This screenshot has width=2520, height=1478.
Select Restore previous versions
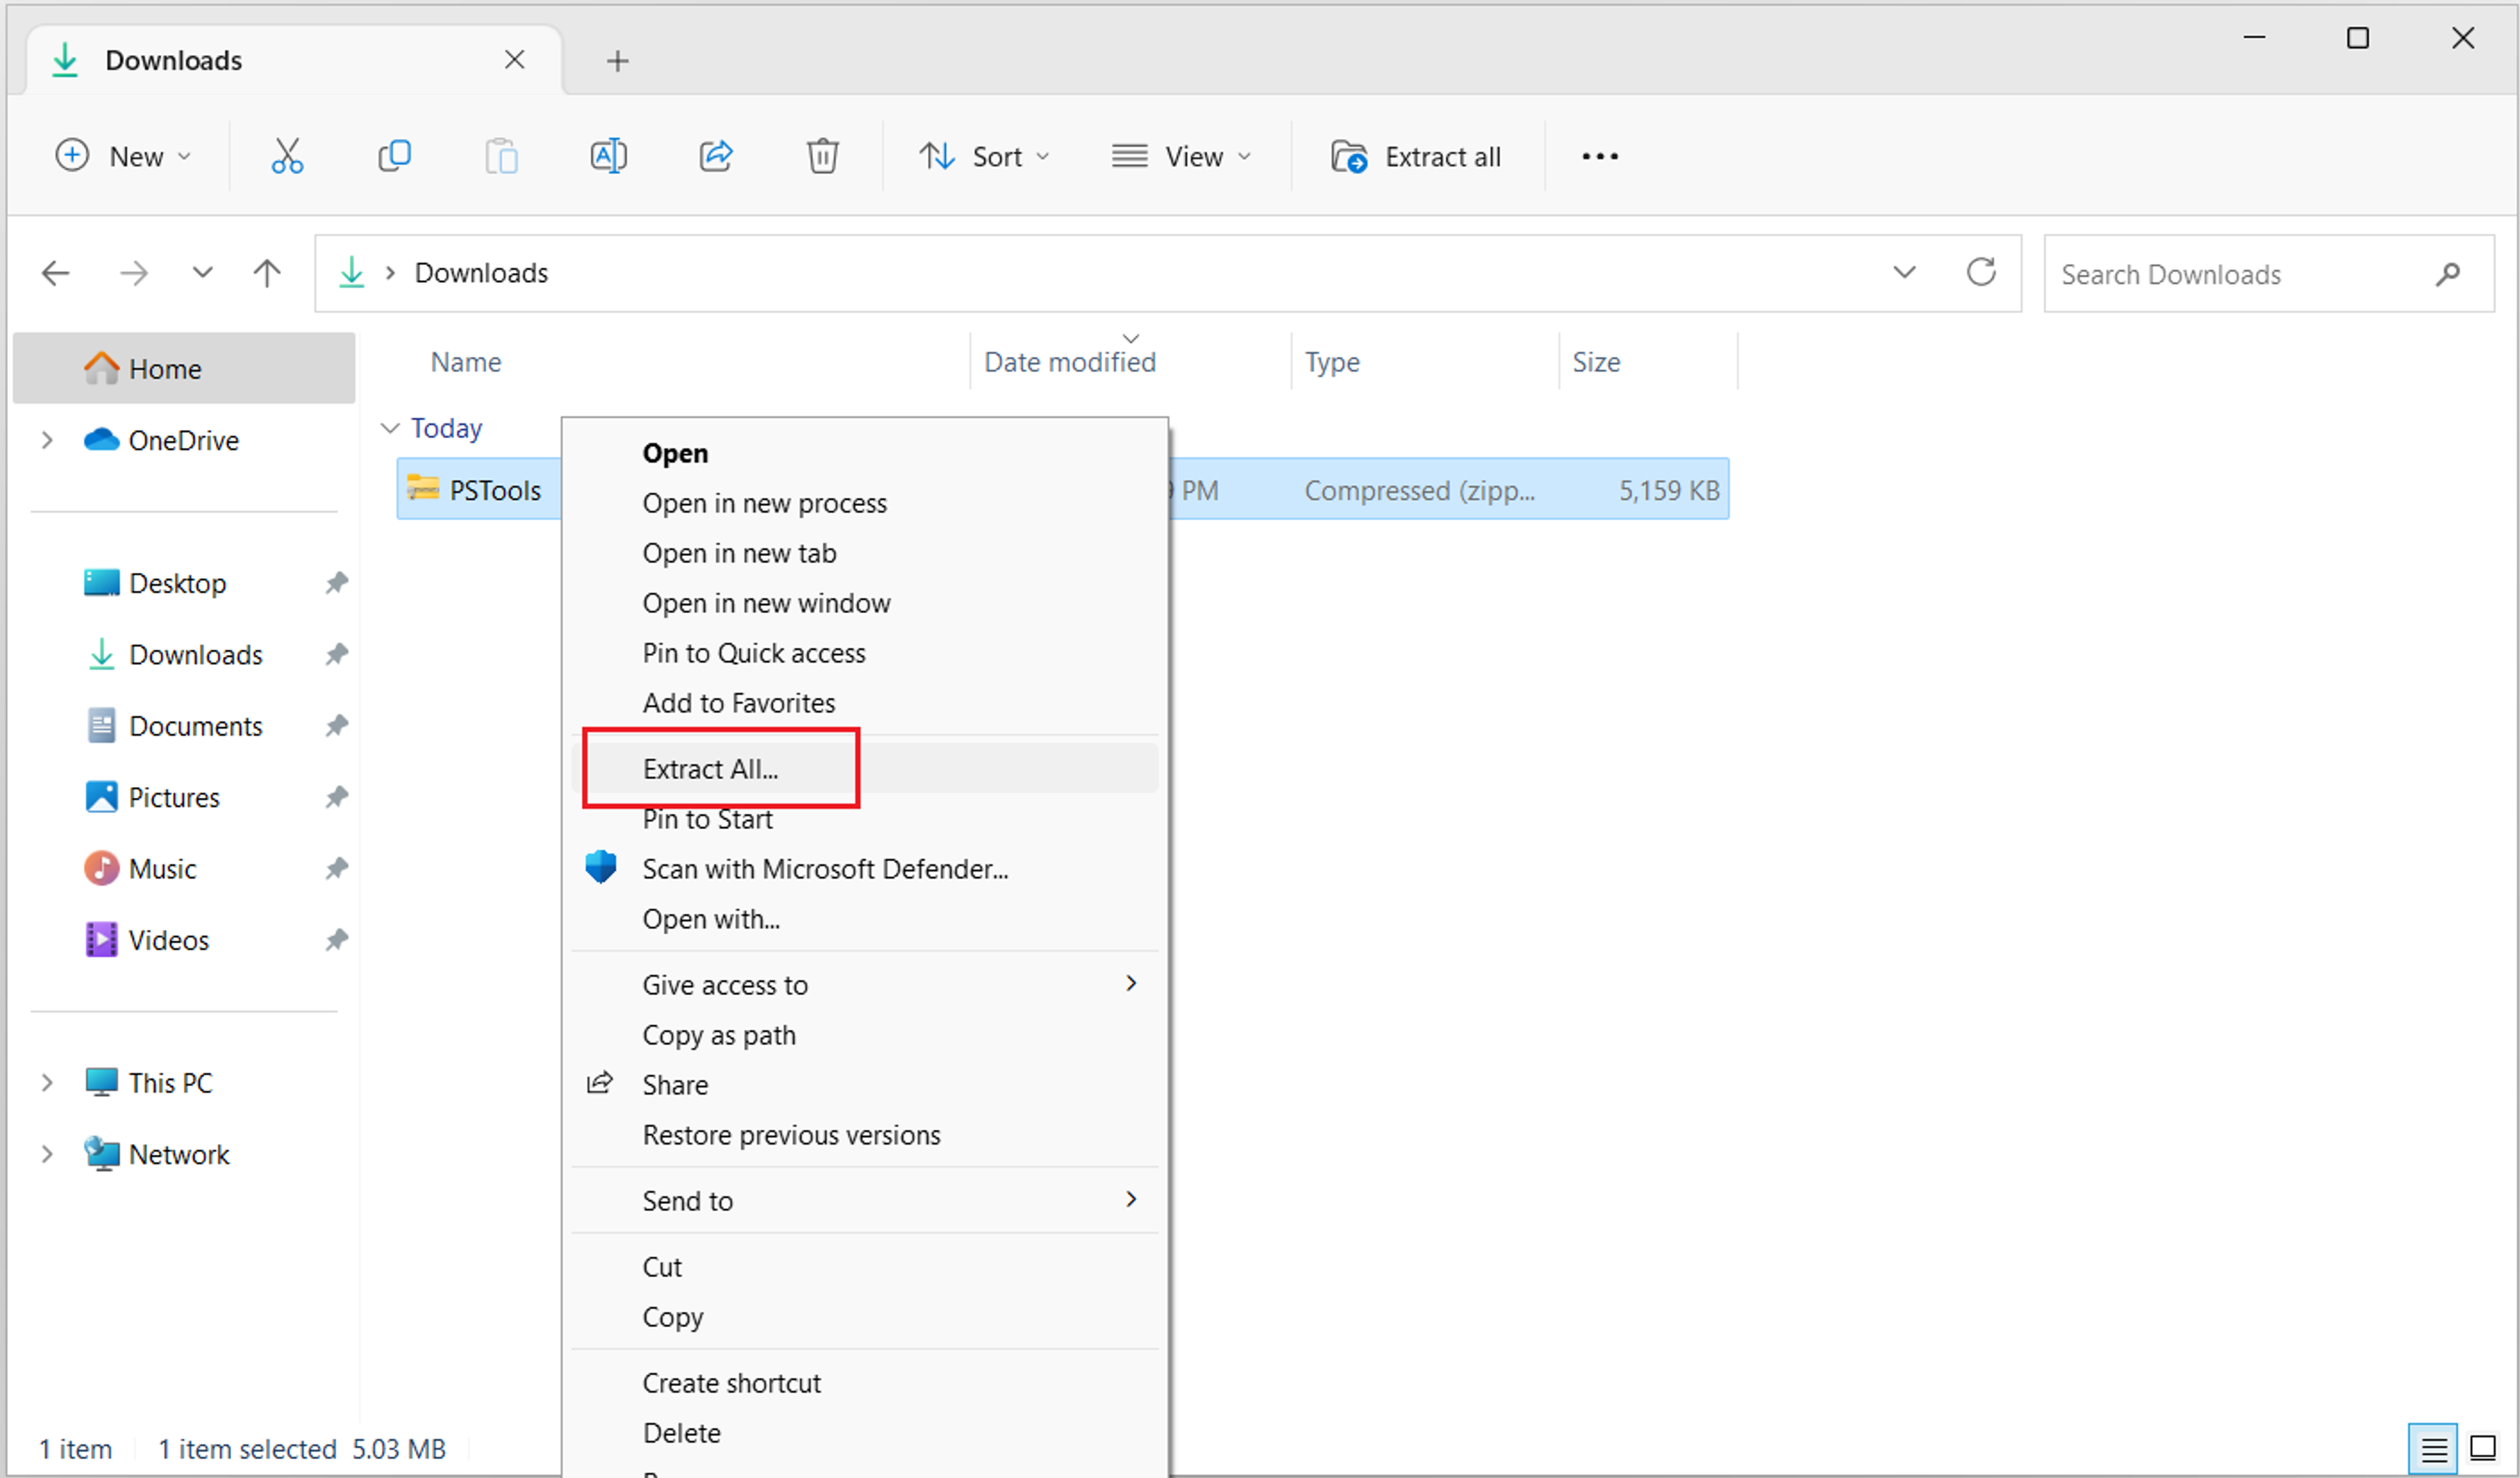tap(866, 1135)
